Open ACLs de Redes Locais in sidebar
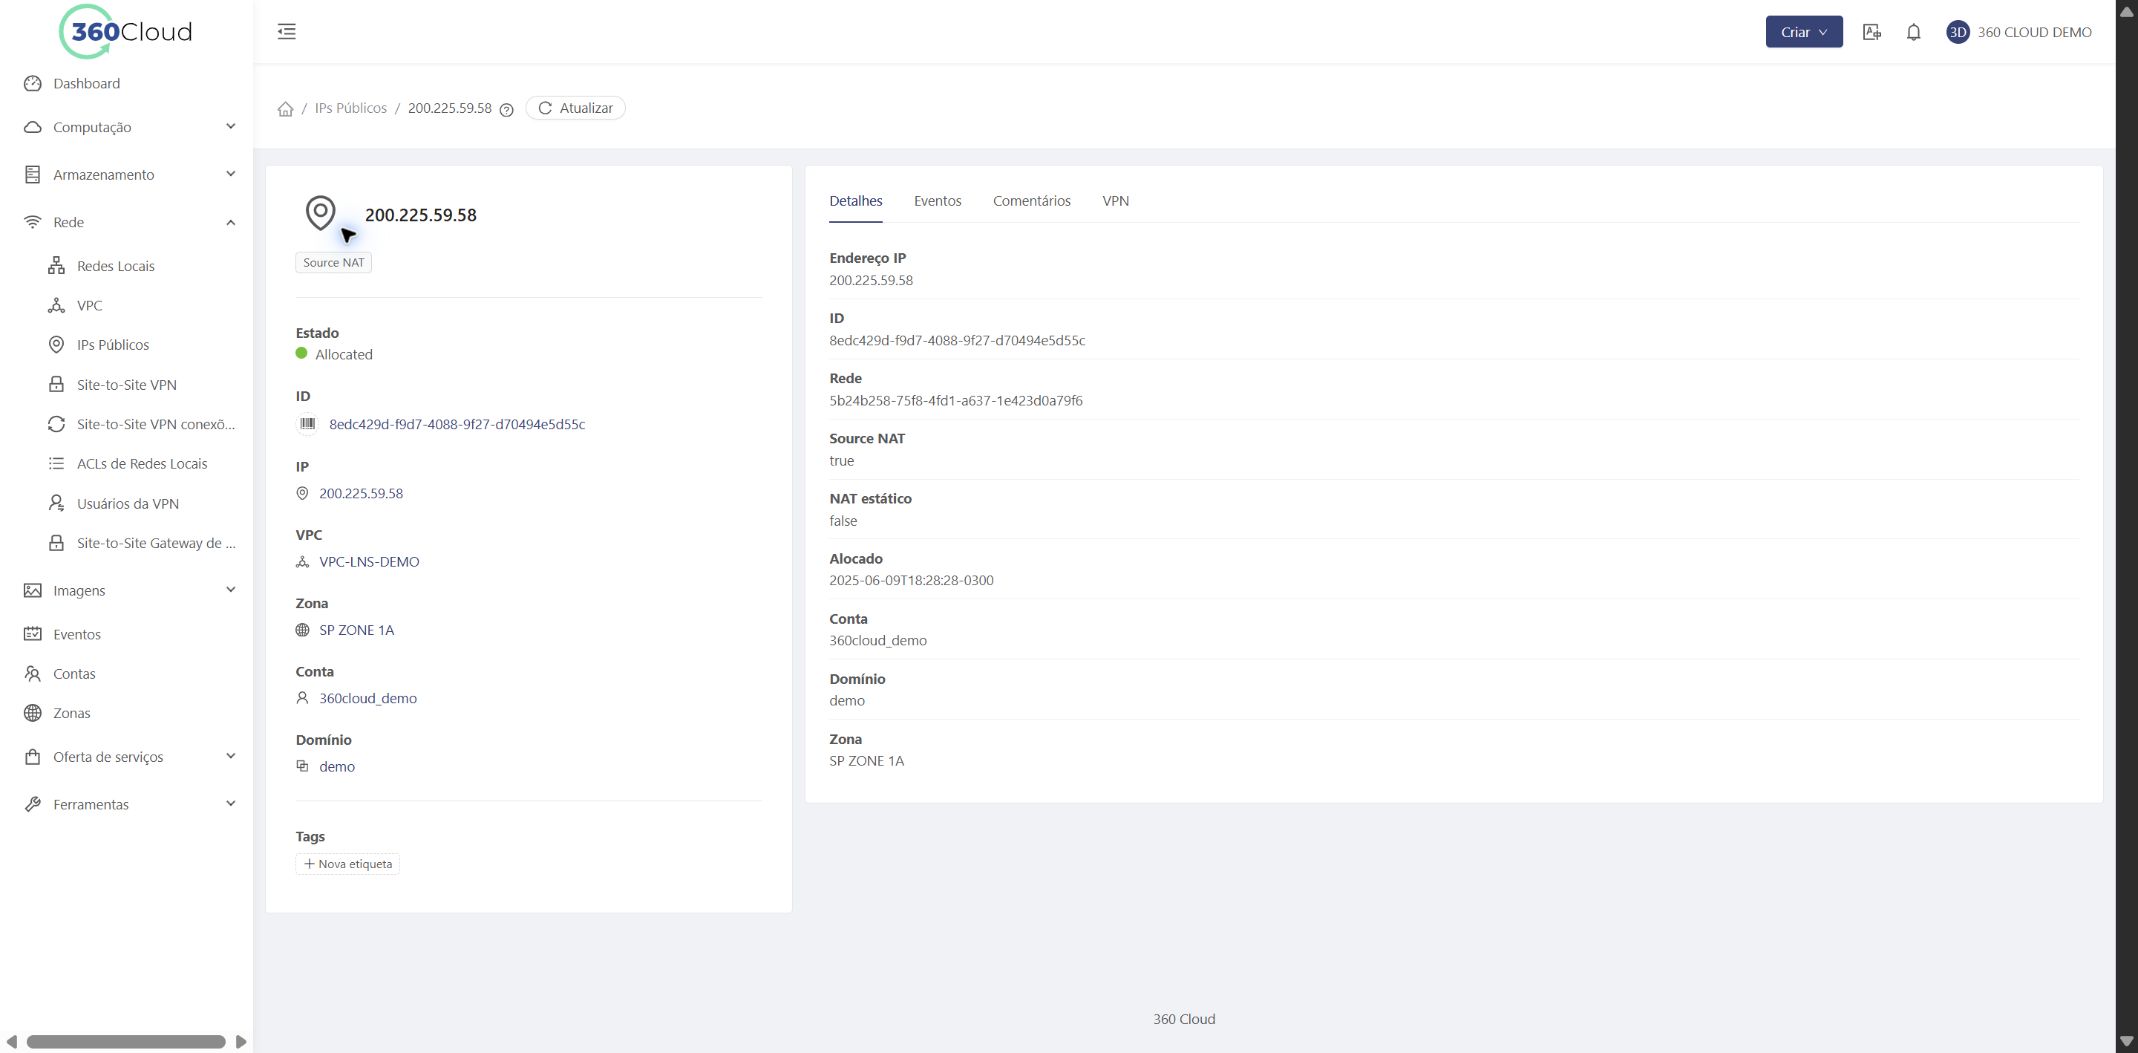Image resolution: width=2138 pixels, height=1053 pixels. click(142, 464)
